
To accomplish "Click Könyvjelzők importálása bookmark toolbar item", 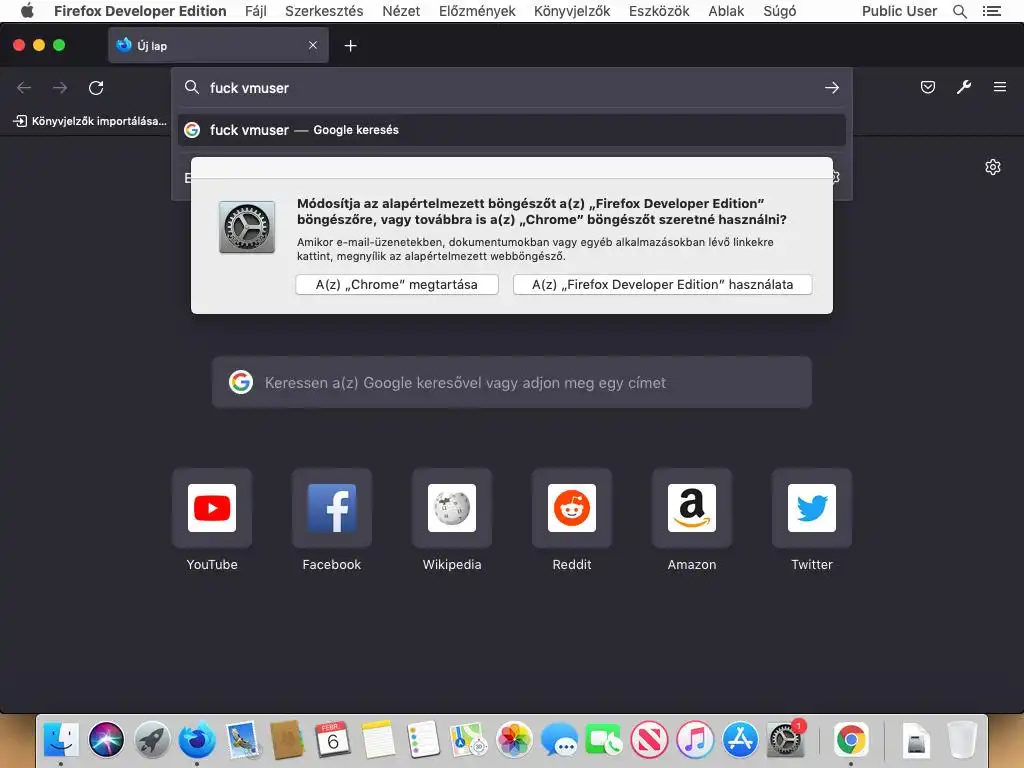I will (x=91, y=121).
